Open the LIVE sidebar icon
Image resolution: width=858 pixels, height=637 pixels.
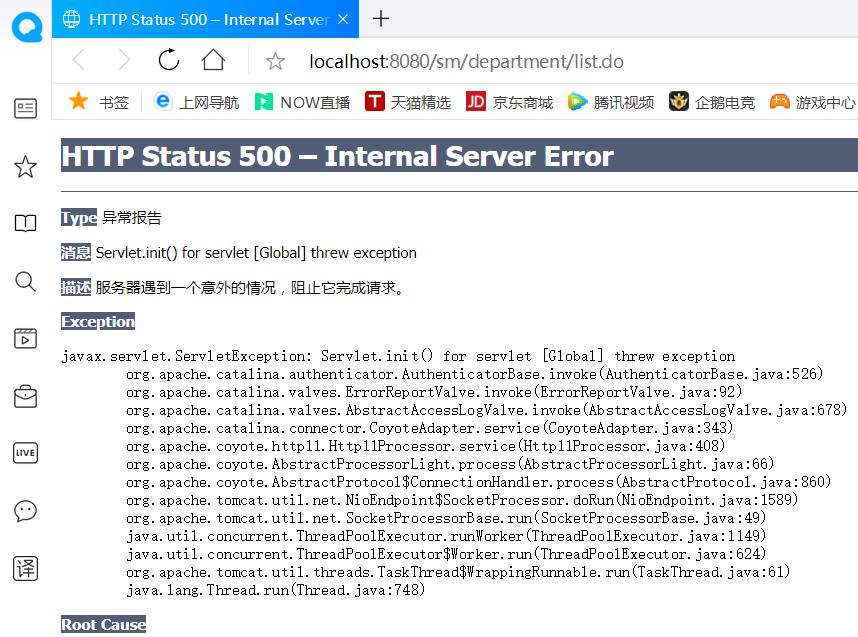(x=25, y=453)
